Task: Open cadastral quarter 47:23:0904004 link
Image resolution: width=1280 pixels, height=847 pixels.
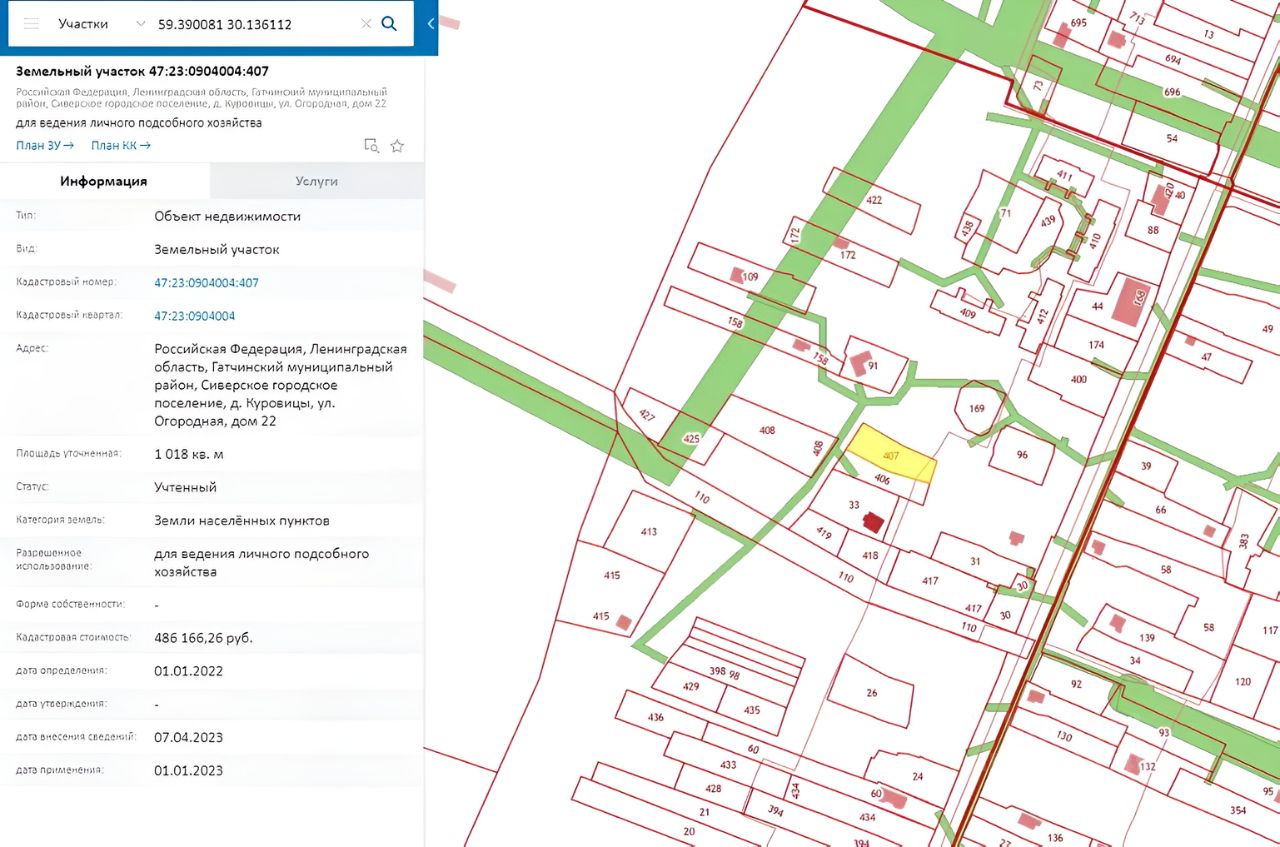Action: click(x=195, y=316)
